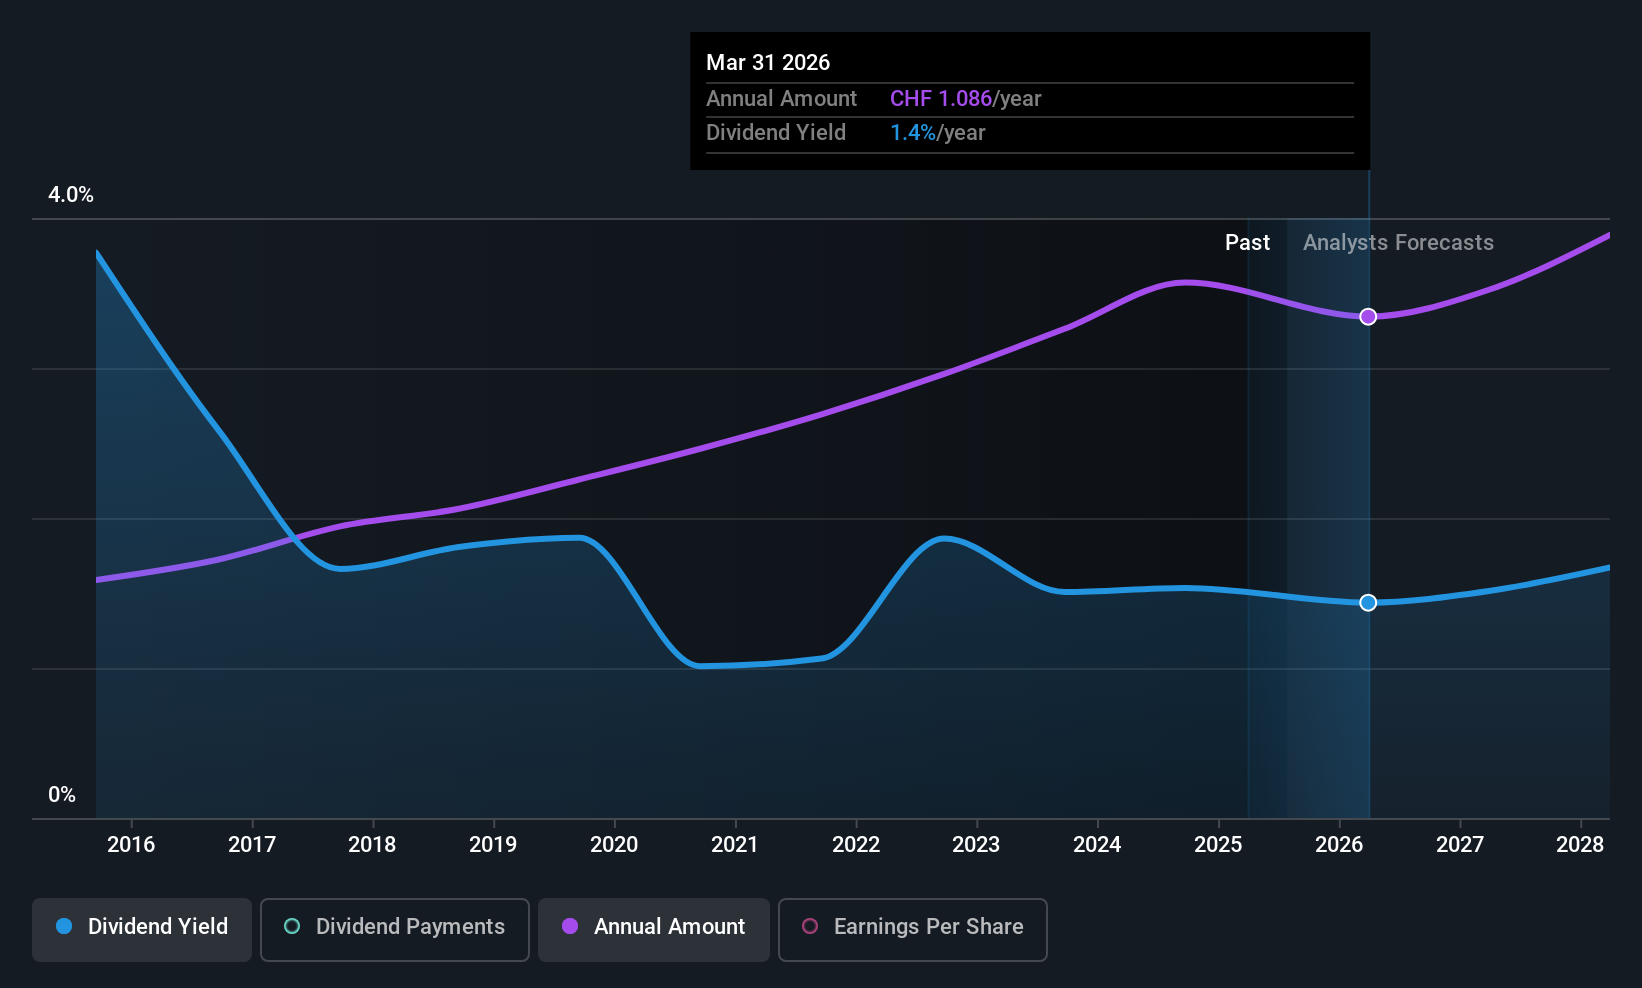Image resolution: width=1642 pixels, height=988 pixels.
Task: Click the blue Dividend Yield legend dot
Action: click(64, 926)
